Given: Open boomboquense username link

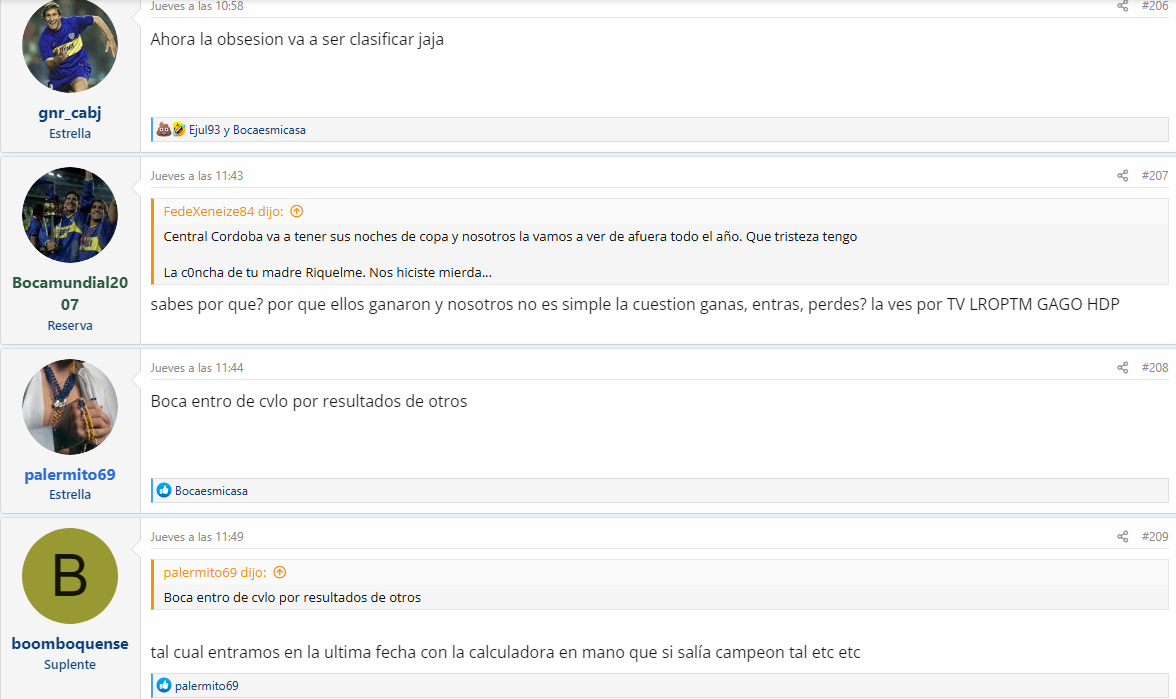Looking at the screenshot, I should (x=70, y=644).
